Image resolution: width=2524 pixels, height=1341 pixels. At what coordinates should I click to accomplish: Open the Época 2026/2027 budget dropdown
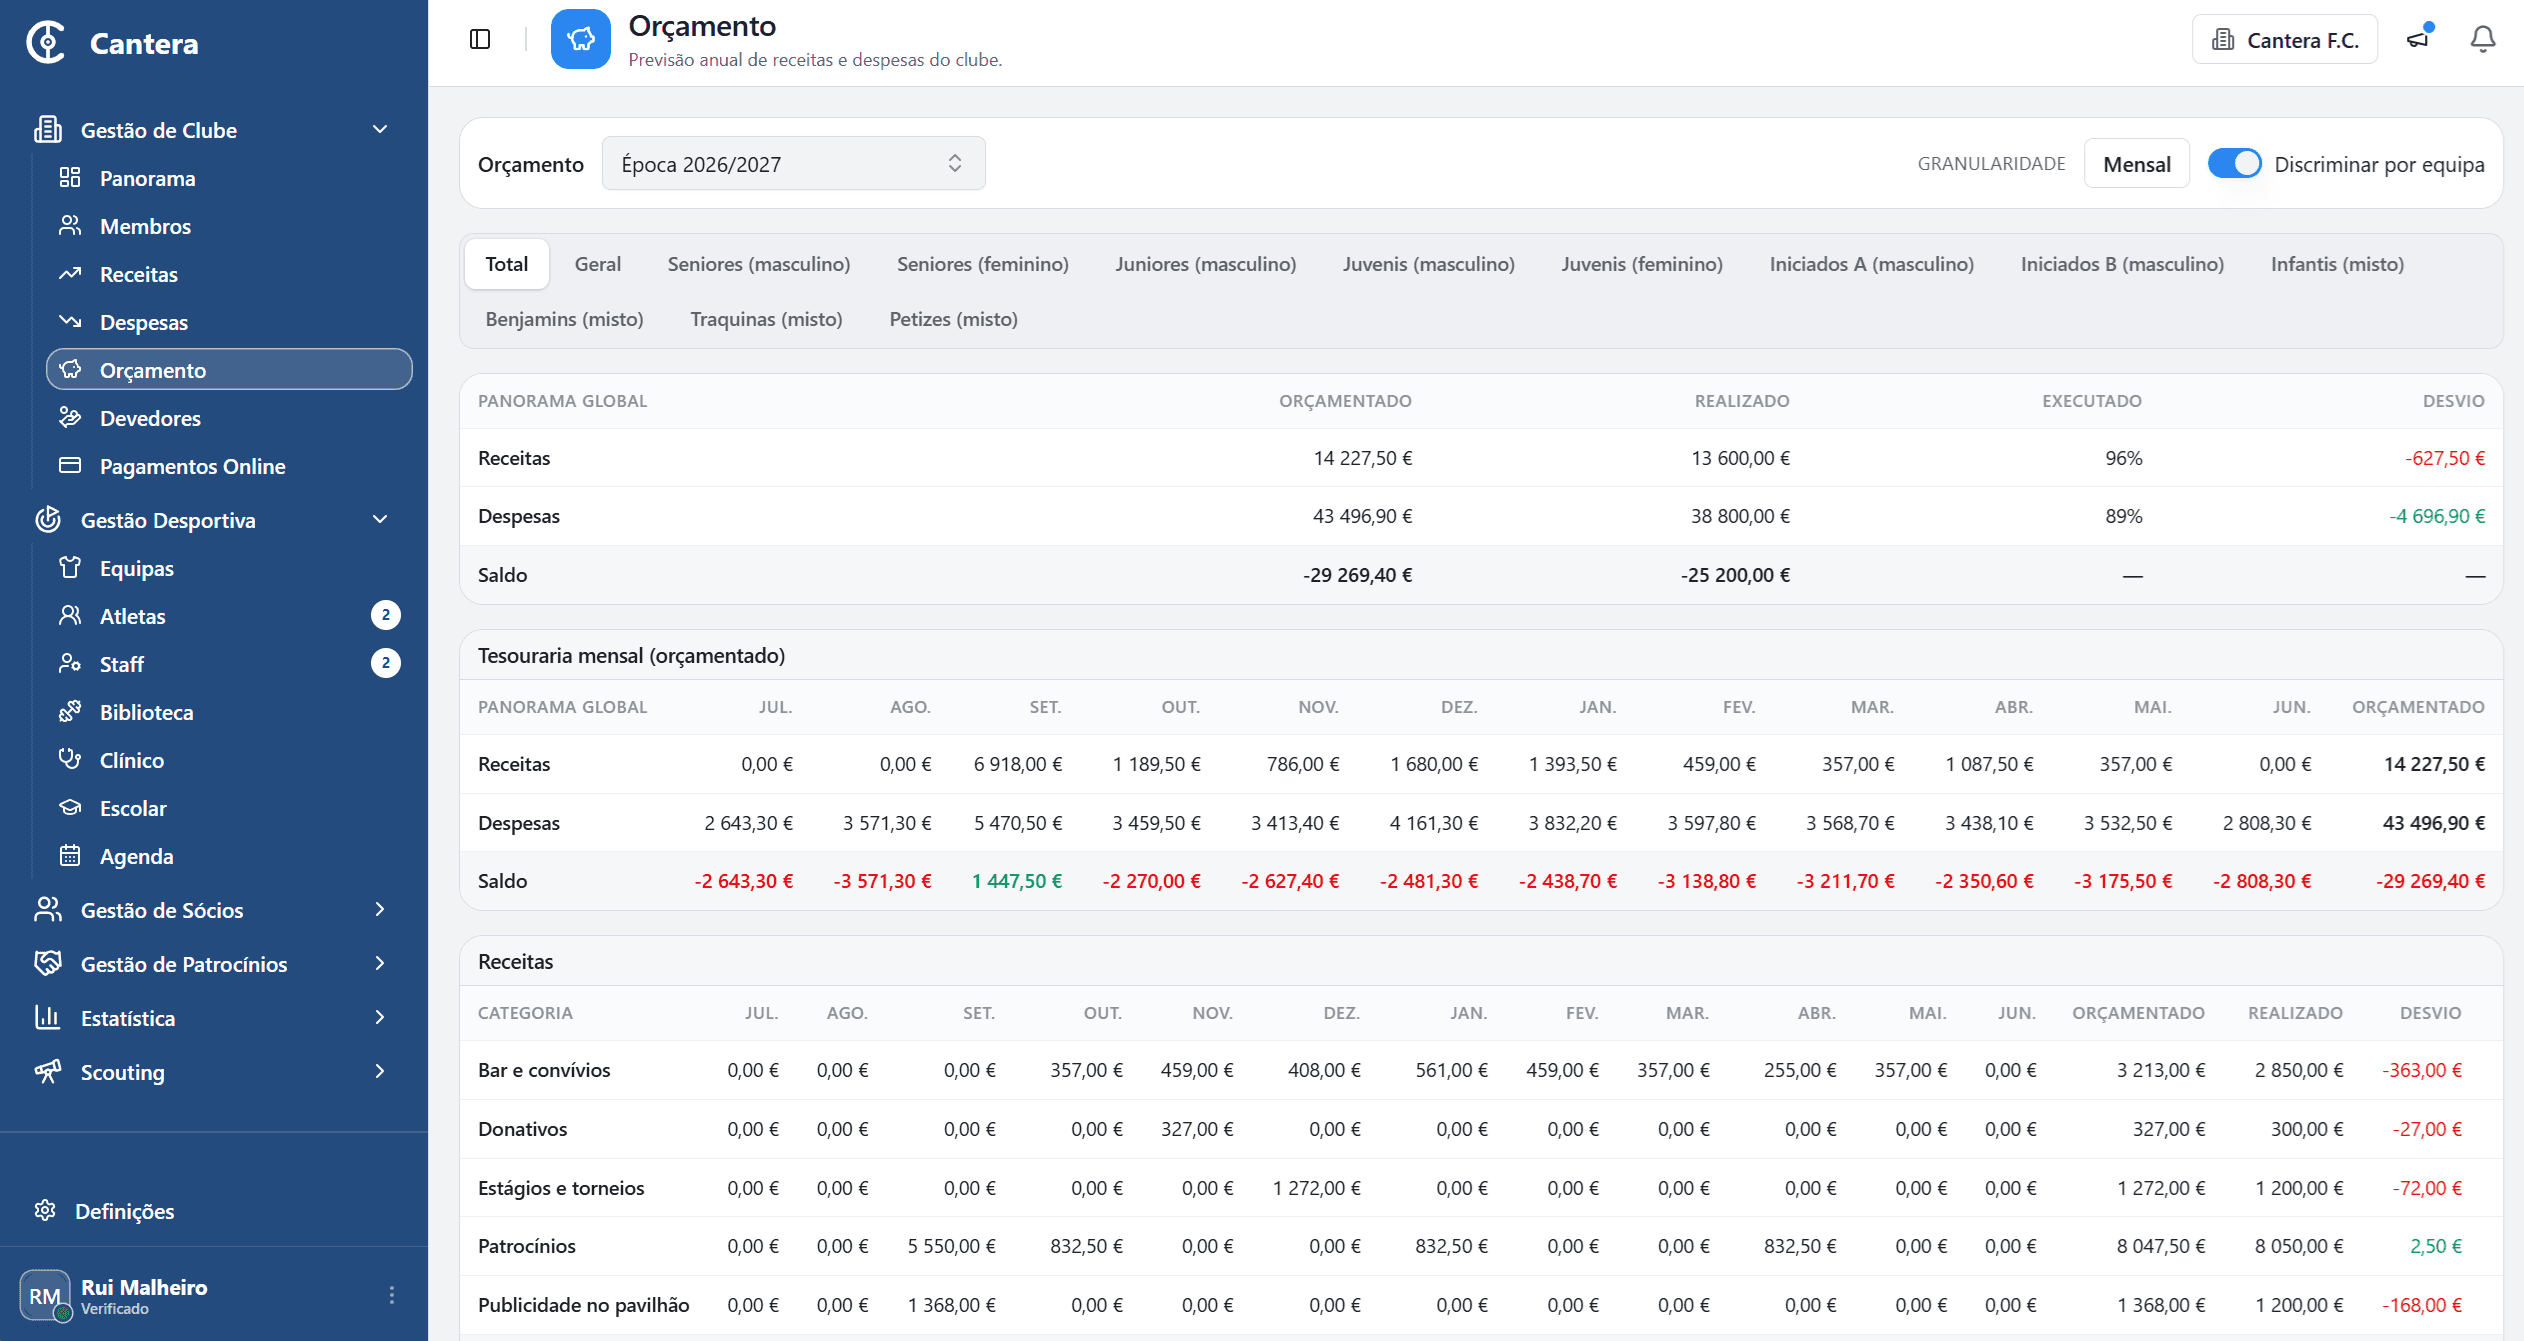coord(793,163)
